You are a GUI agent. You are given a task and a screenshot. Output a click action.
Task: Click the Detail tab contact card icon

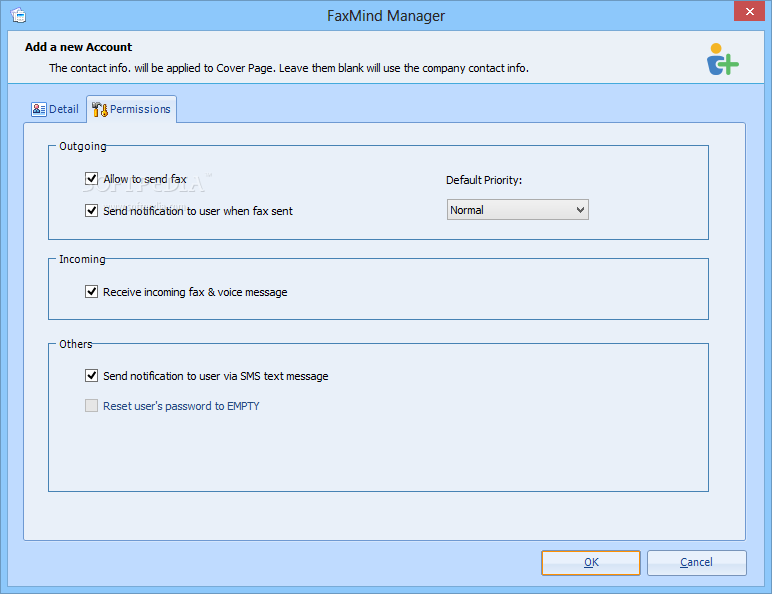point(38,109)
